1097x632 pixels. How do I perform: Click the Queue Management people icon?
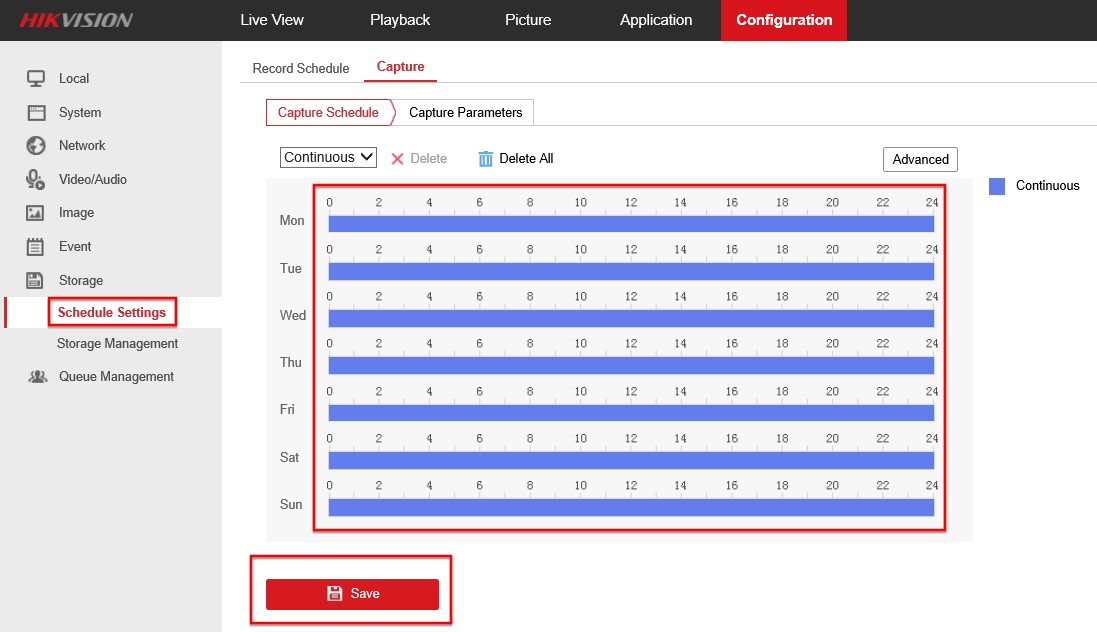click(x=38, y=377)
